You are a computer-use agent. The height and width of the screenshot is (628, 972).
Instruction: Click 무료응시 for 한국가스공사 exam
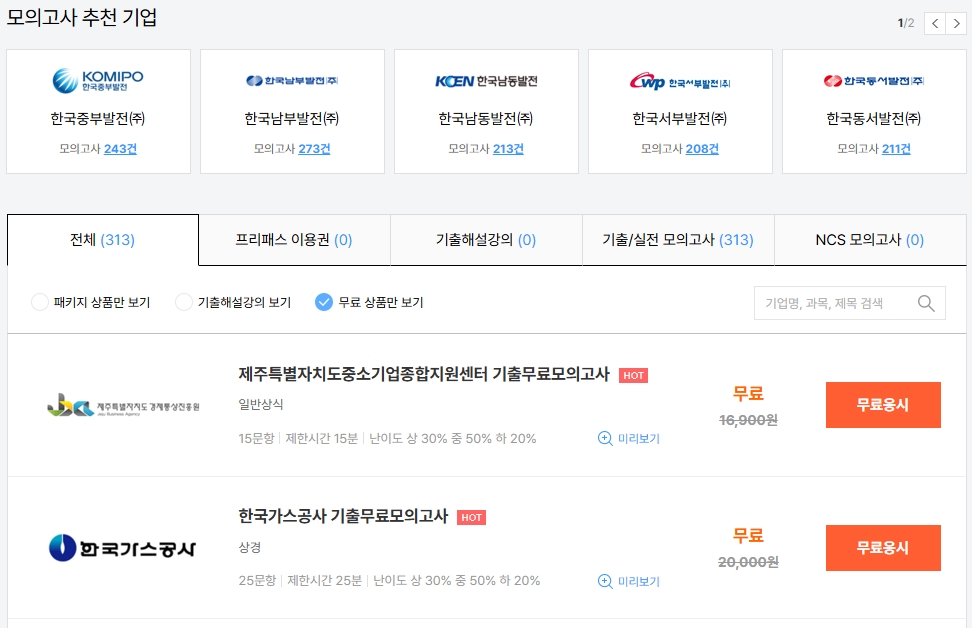883,548
